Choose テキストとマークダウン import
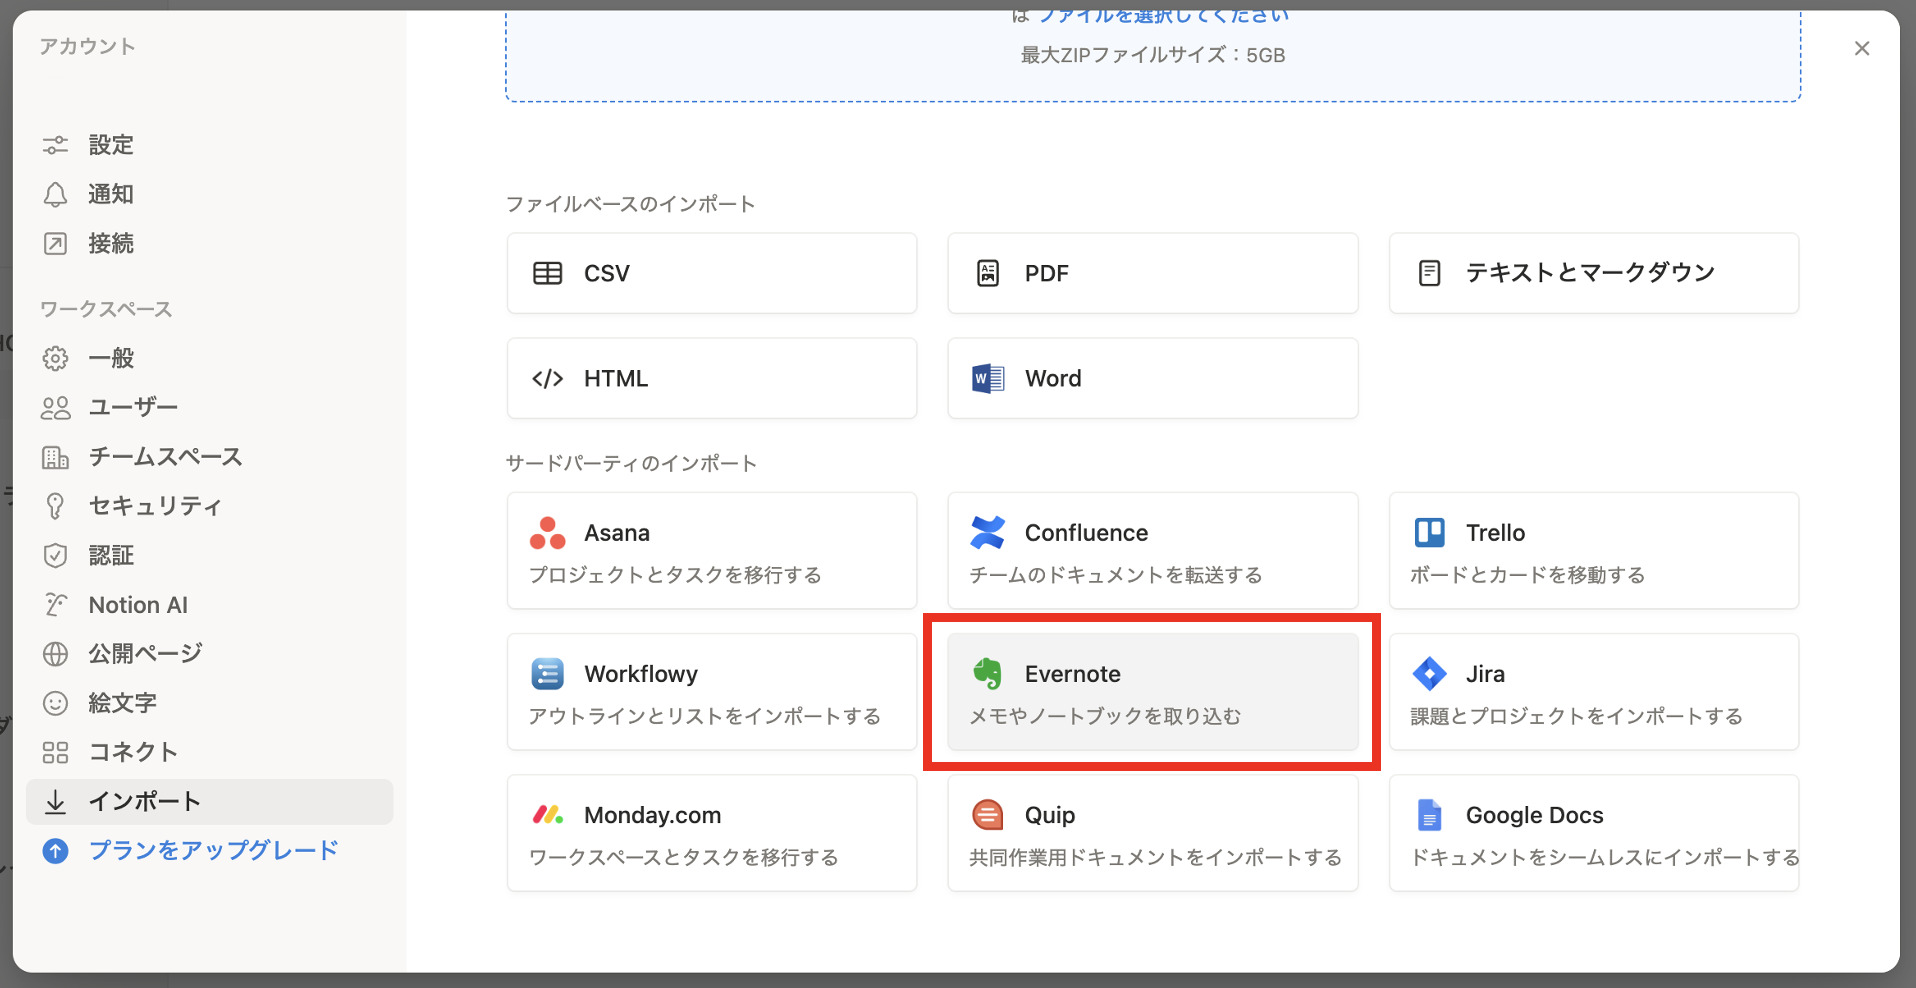The height and width of the screenshot is (988, 1916). click(1591, 273)
